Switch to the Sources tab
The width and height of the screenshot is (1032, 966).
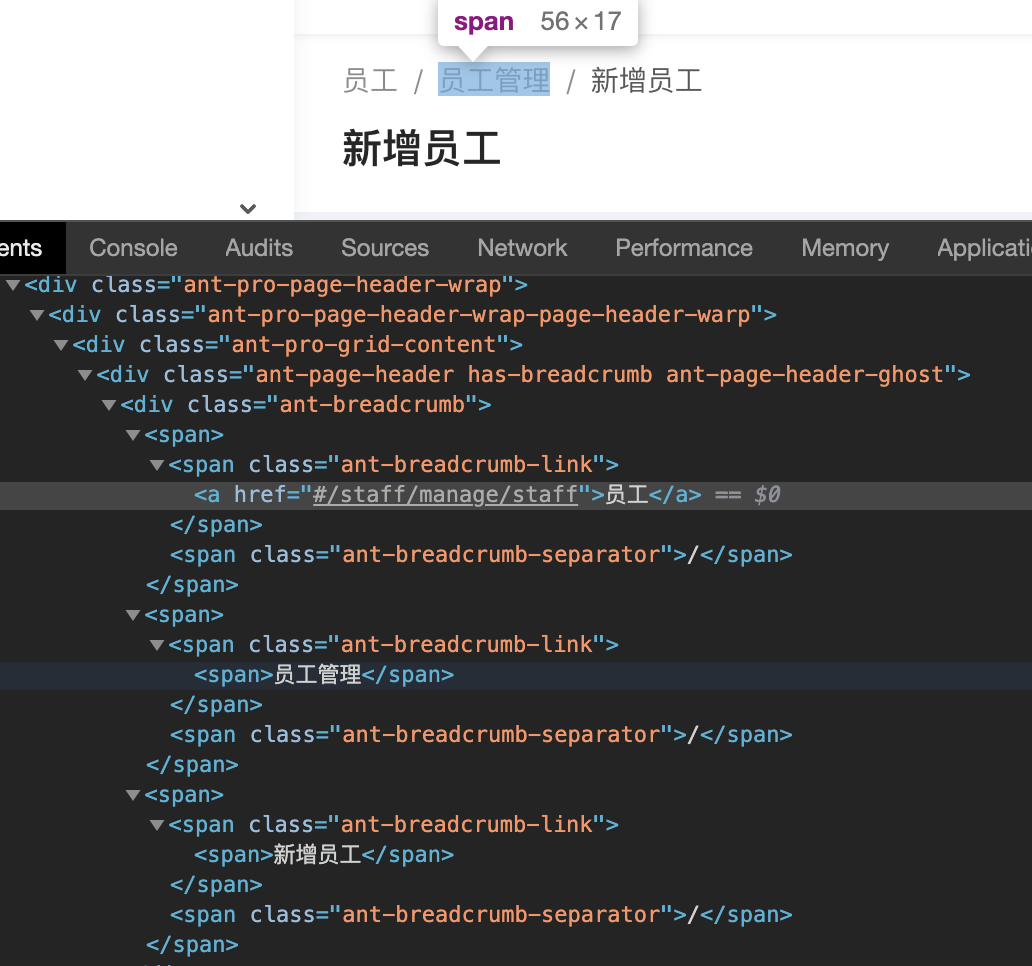pyautogui.click(x=384, y=248)
